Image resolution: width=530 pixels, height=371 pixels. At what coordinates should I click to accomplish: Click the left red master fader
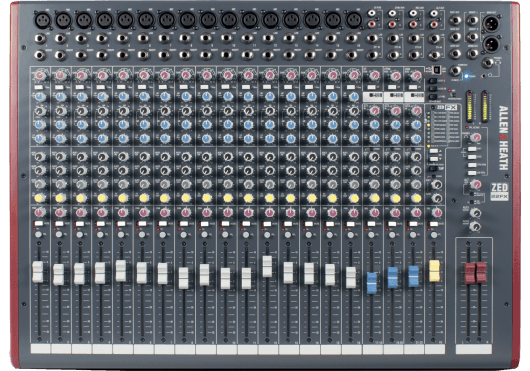470,272
